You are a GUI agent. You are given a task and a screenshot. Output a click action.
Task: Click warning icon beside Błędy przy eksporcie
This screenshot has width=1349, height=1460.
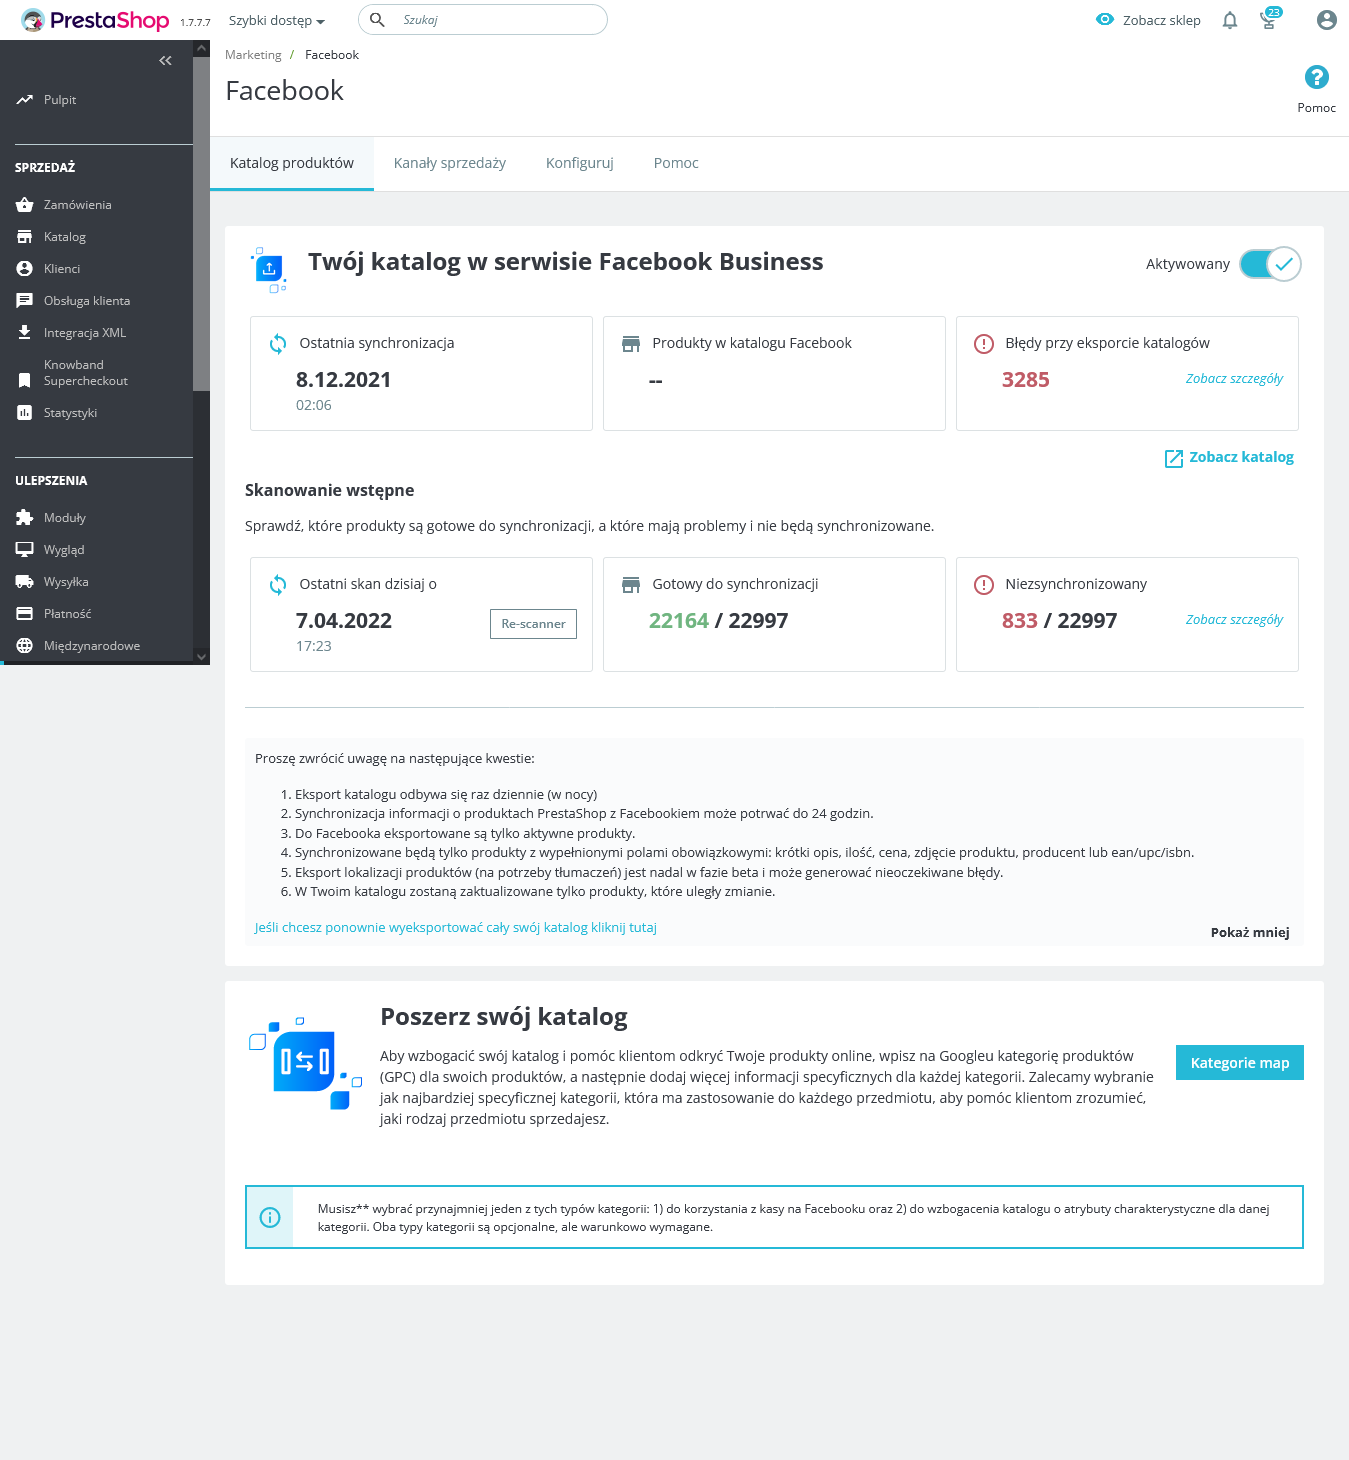[984, 344]
